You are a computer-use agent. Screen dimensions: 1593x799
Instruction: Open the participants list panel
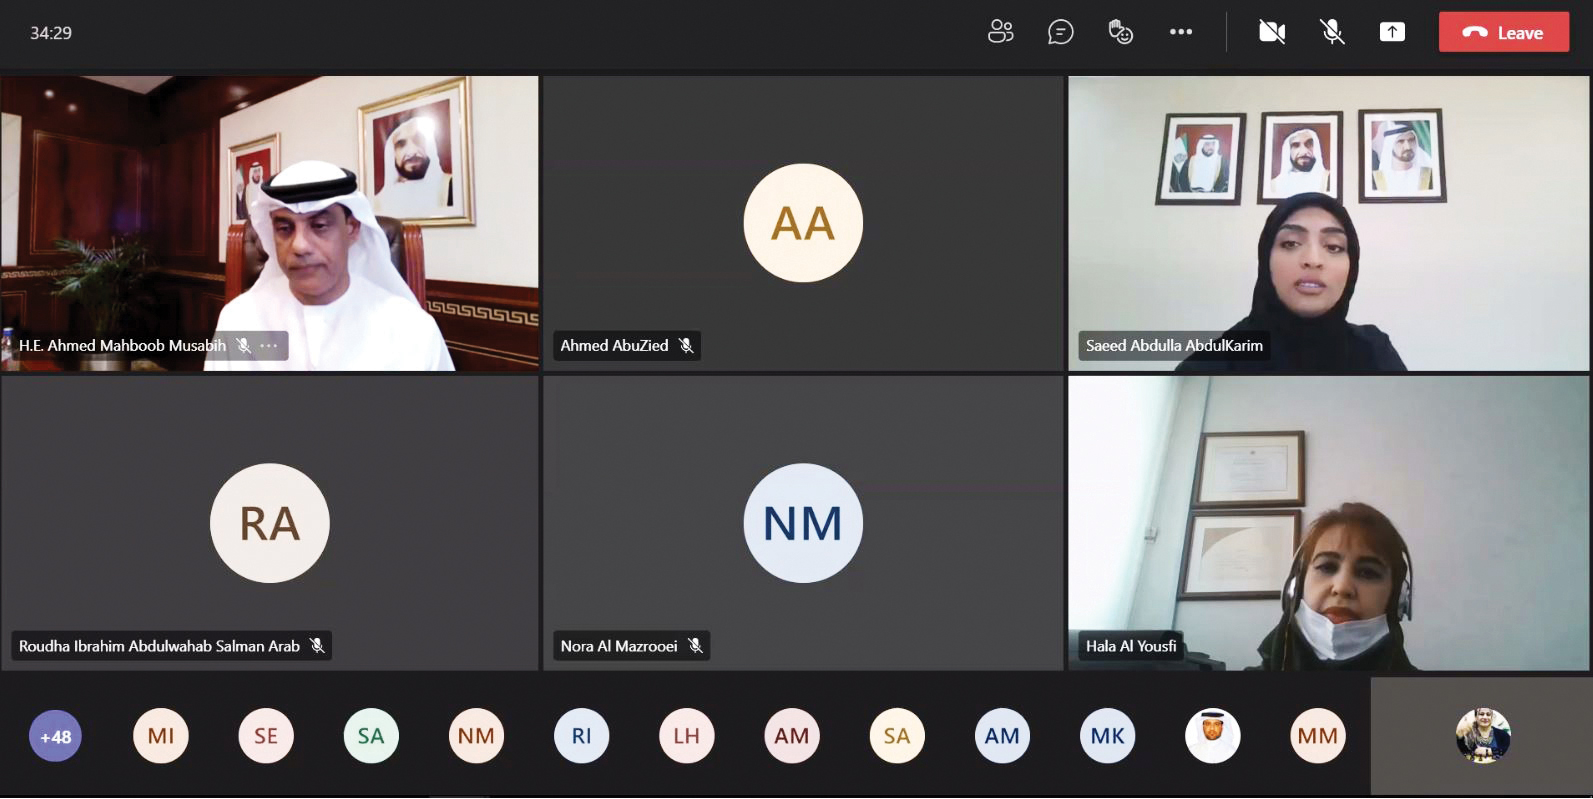click(1000, 33)
